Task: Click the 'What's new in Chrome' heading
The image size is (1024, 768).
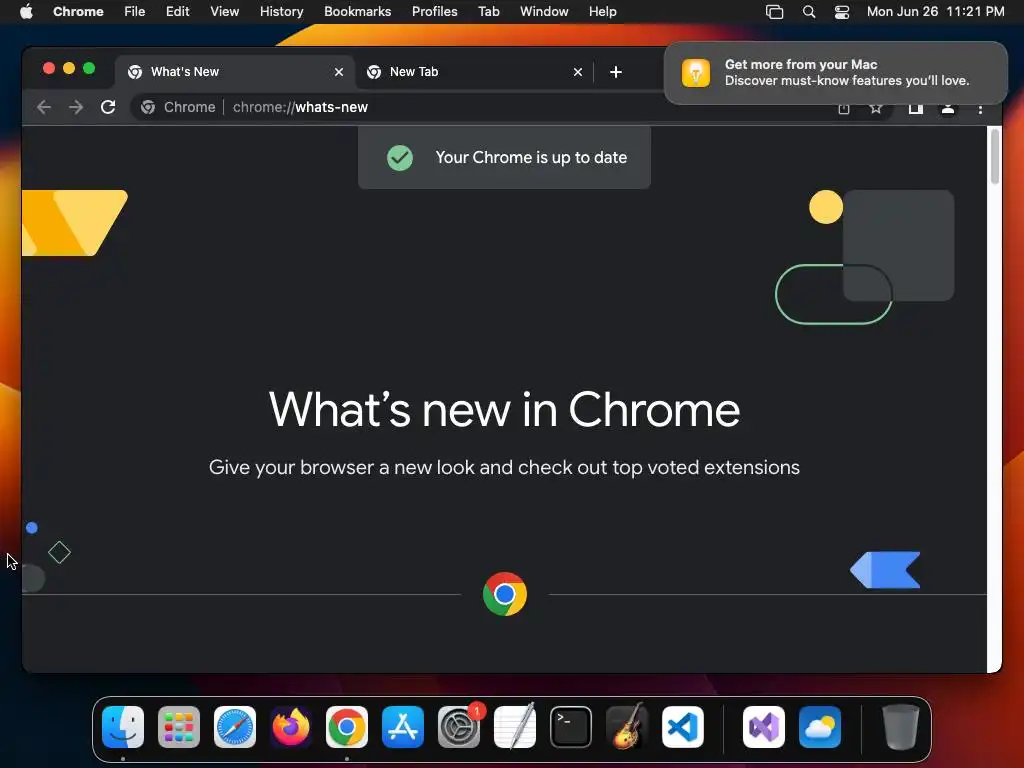Action: (x=504, y=409)
